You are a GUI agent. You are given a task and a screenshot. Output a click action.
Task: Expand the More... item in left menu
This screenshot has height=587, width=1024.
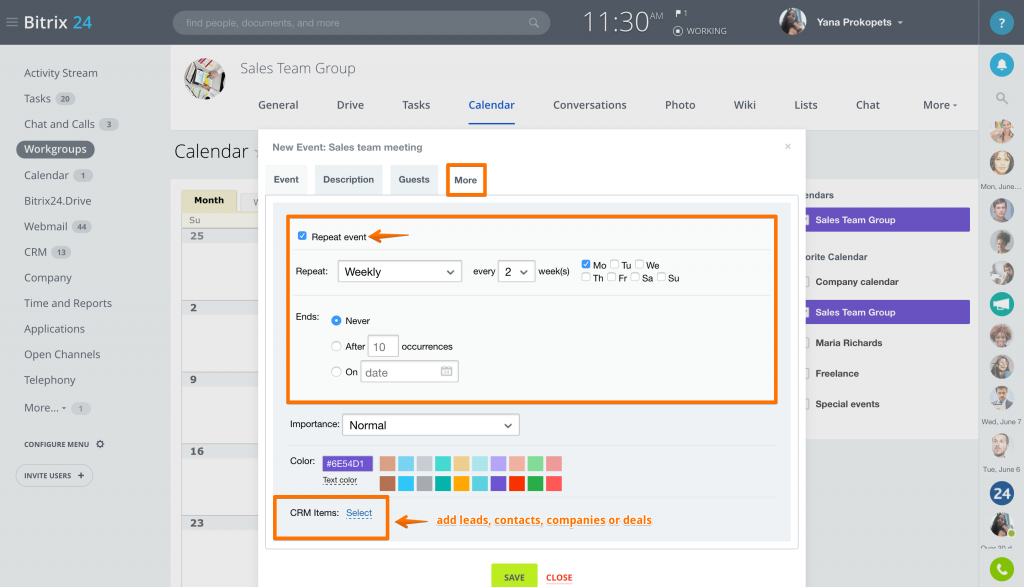44,407
